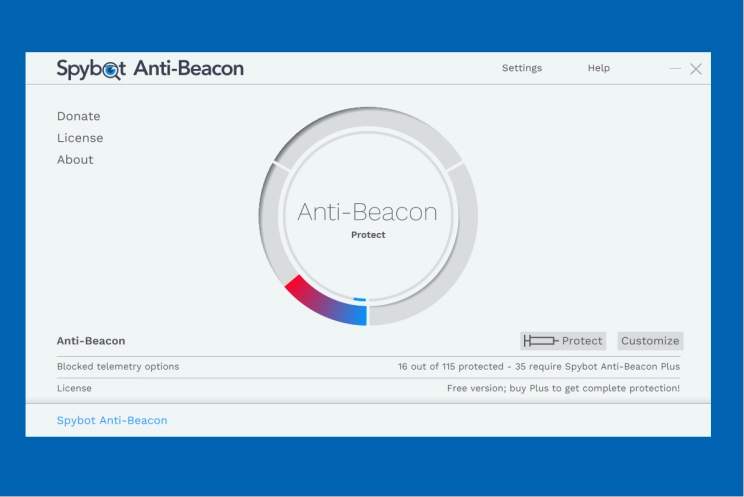Viewport: 744px width, 497px height.
Task: Open the Donate page
Action: (78, 116)
